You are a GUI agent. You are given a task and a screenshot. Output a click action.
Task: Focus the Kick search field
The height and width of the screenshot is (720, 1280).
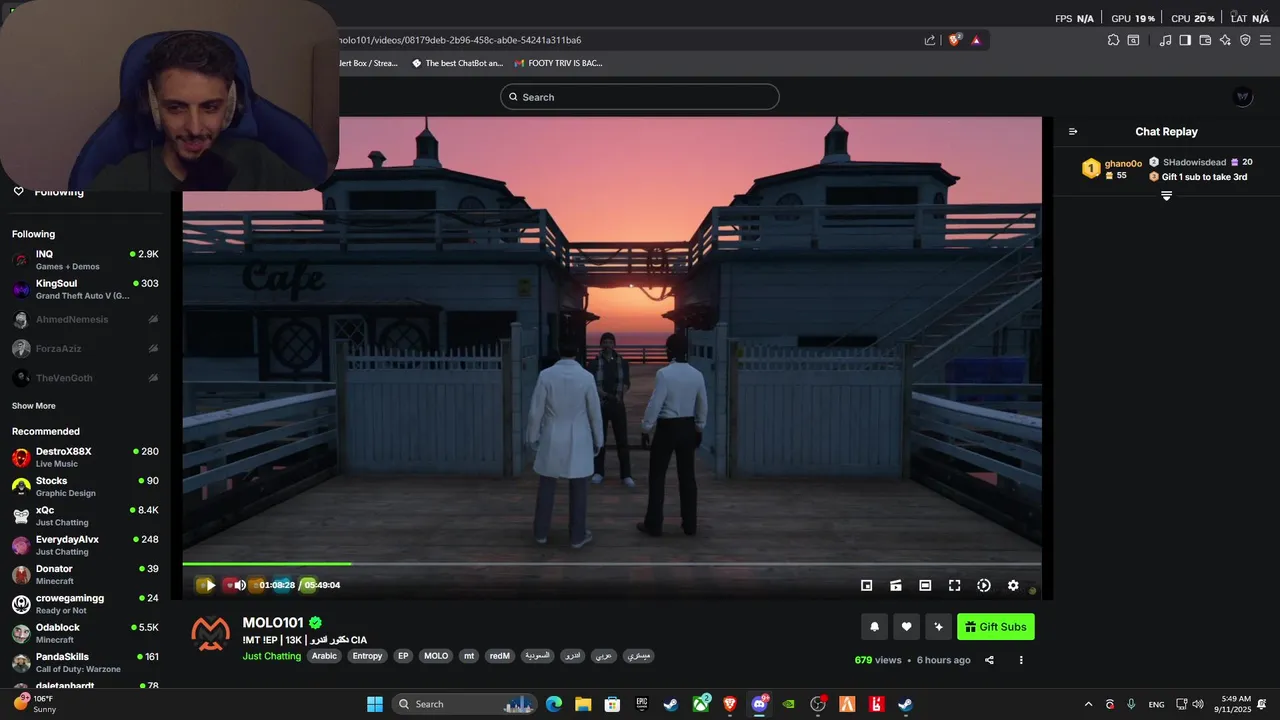click(x=640, y=97)
